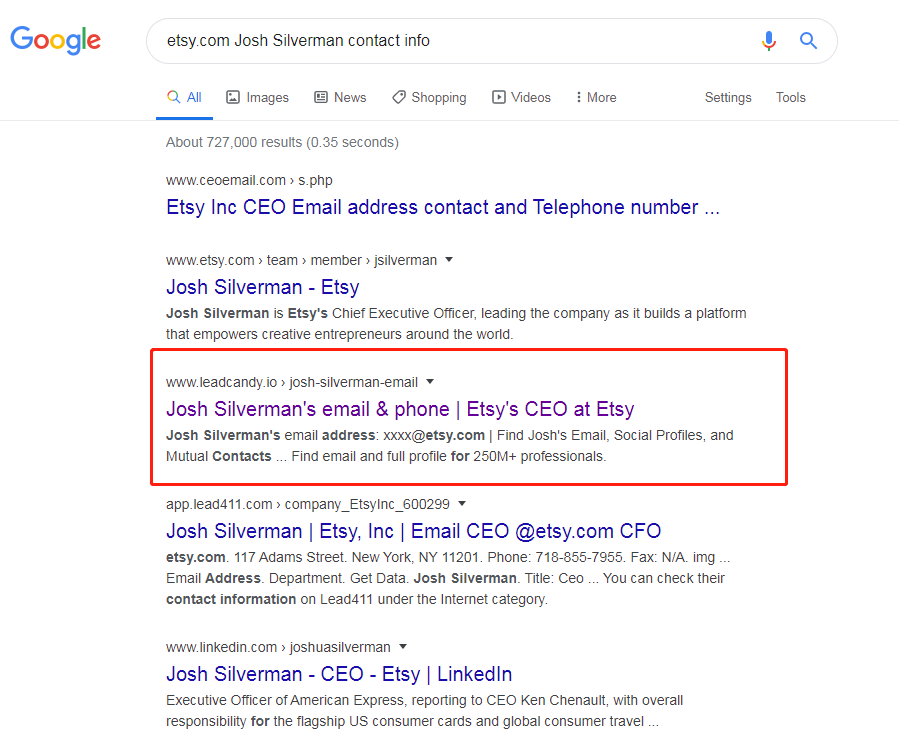
Task: Click Shopping tab tag icon
Action: pyautogui.click(x=399, y=97)
